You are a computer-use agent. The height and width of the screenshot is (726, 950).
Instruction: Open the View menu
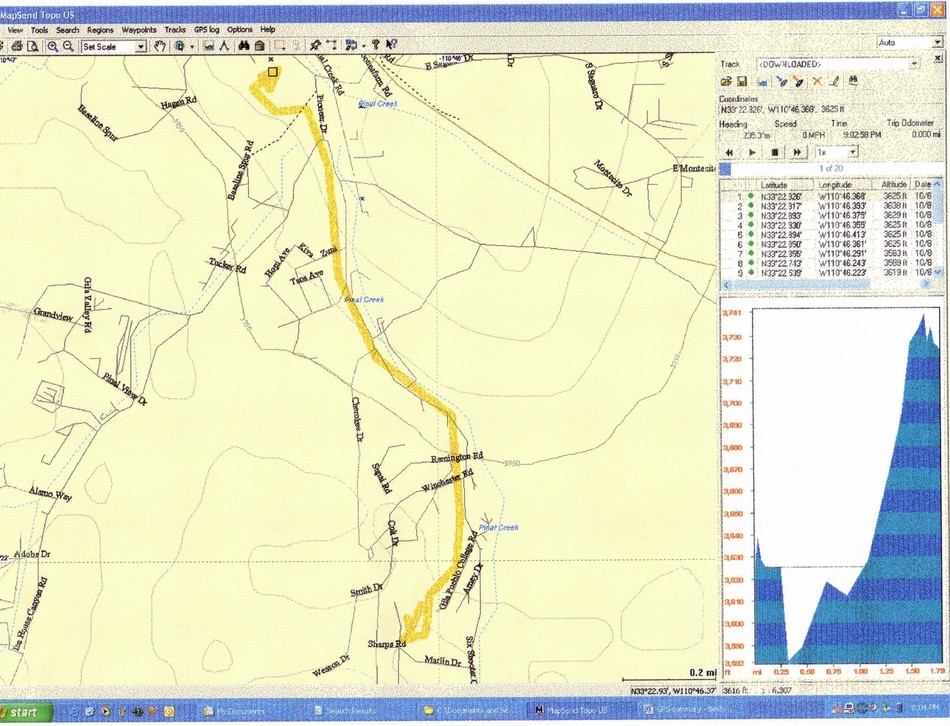coord(15,30)
